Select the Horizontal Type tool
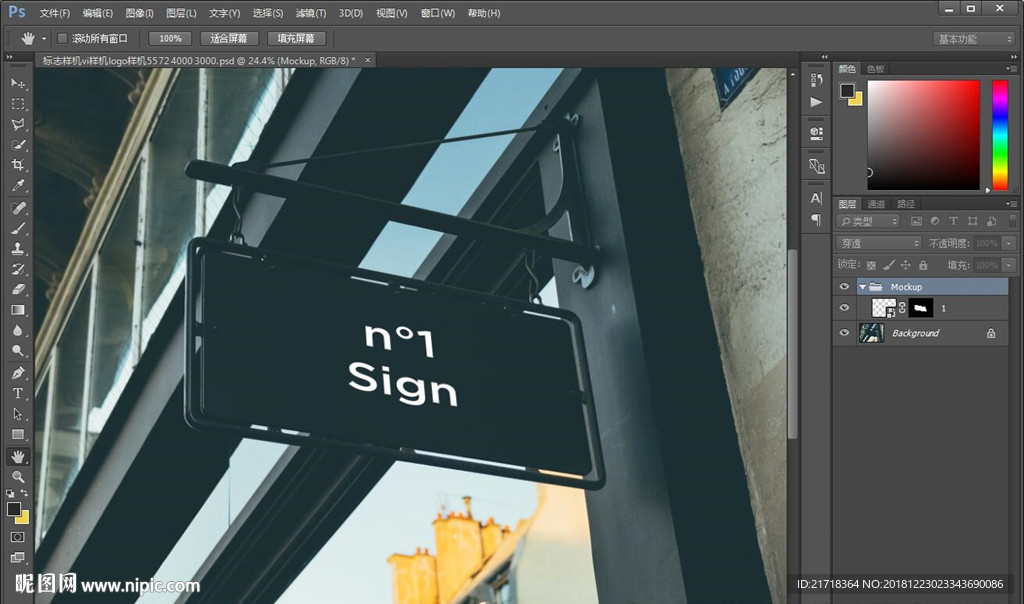This screenshot has width=1024, height=604. pyautogui.click(x=18, y=393)
